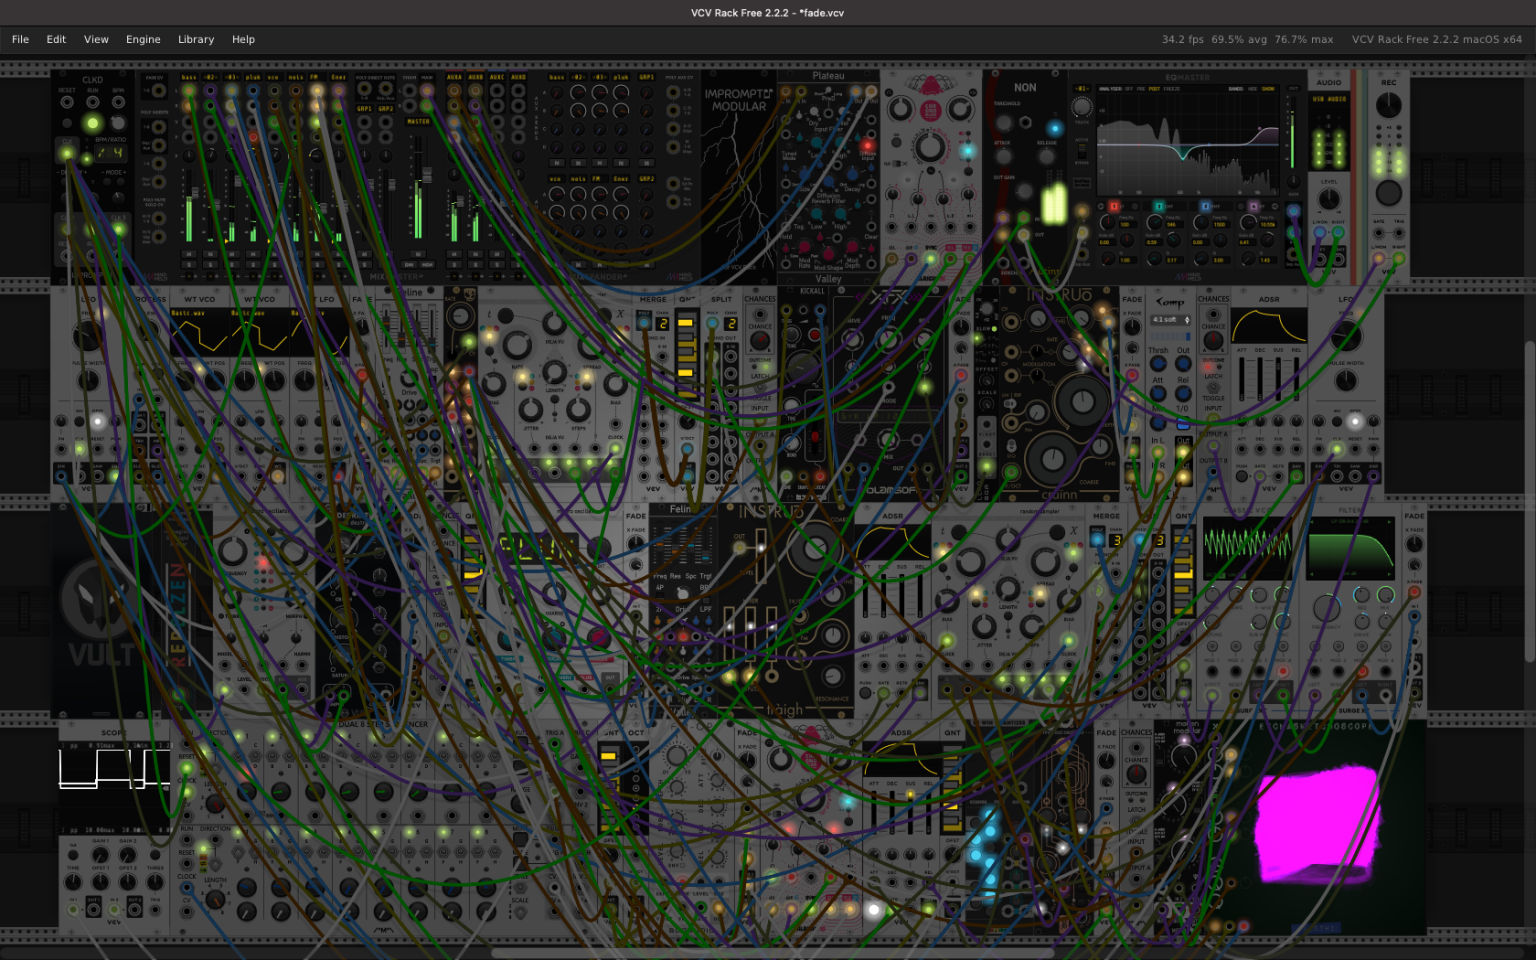Viewport: 1536px width, 960px height.
Task: Open the Library menu
Action: [196, 40]
